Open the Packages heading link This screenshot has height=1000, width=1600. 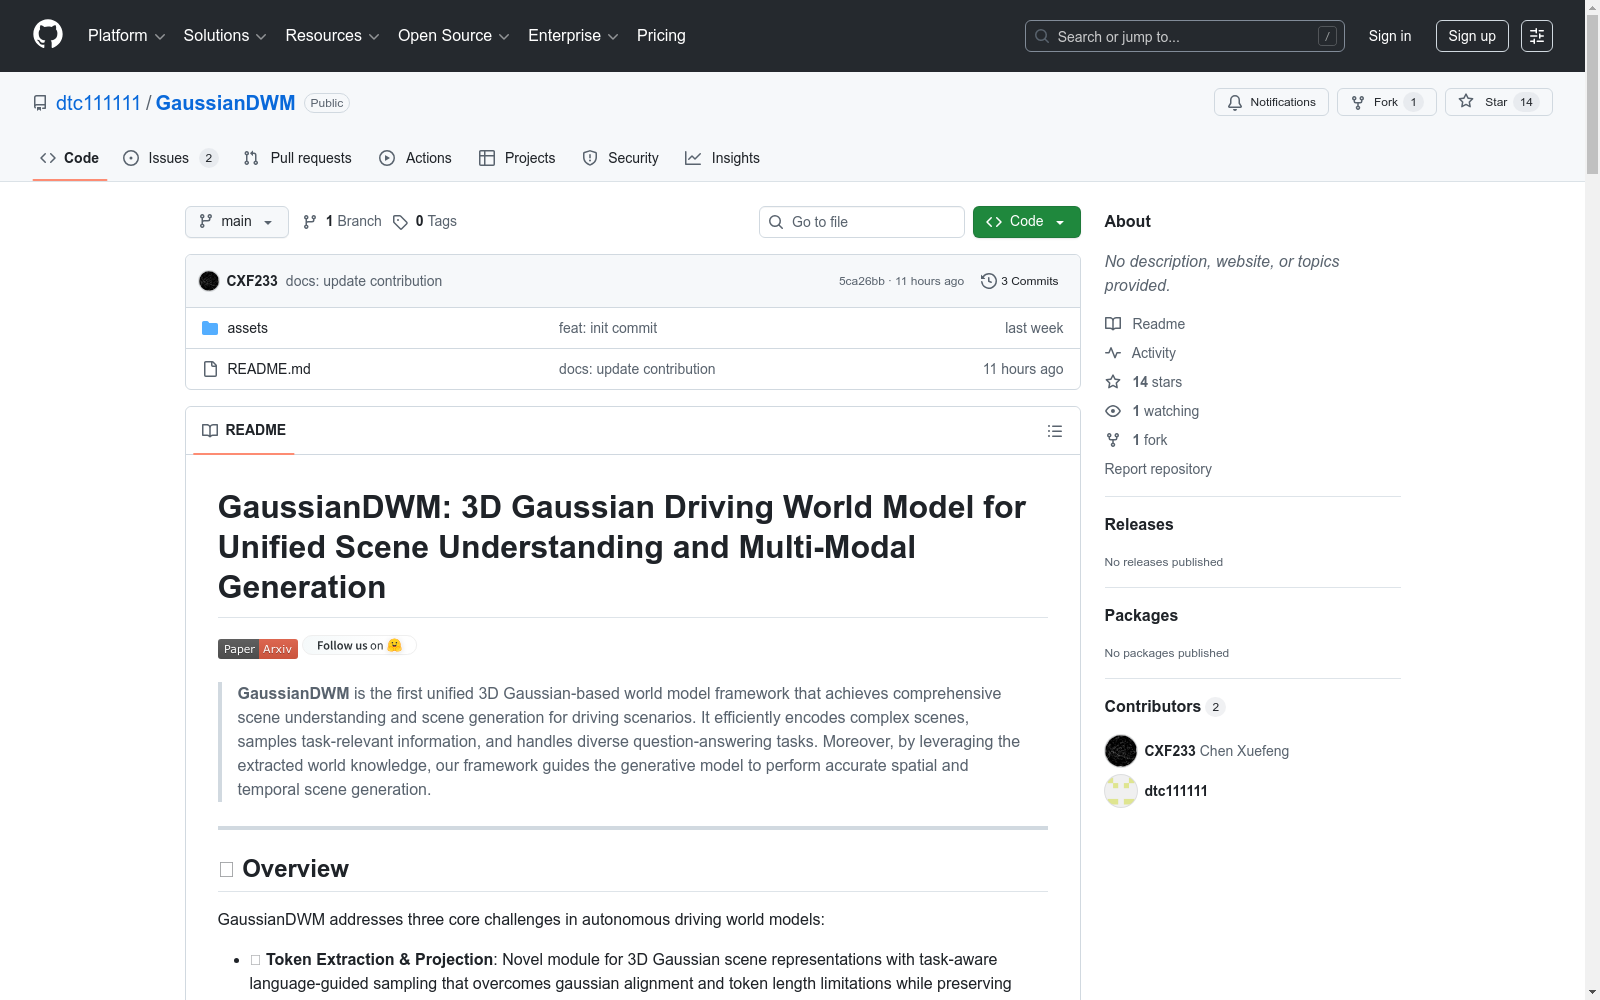pos(1141,615)
